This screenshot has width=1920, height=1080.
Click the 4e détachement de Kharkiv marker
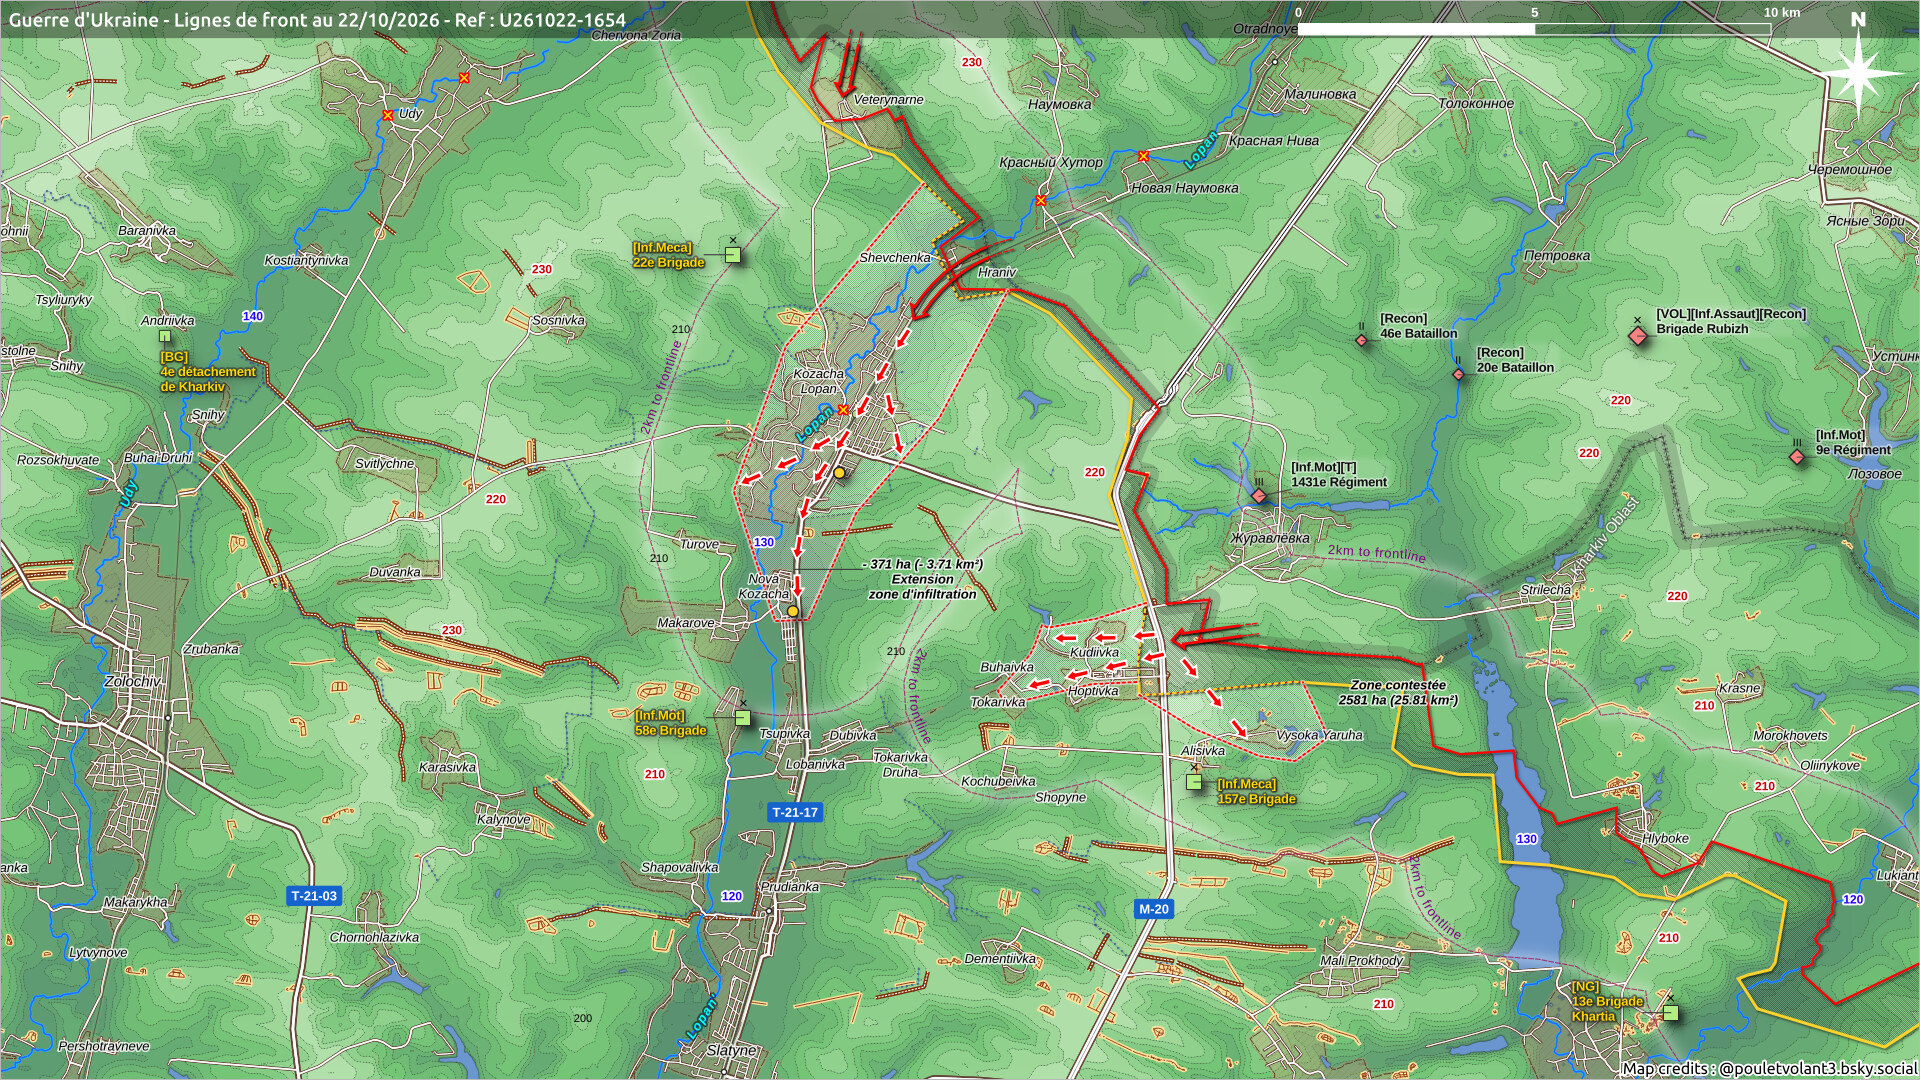point(166,337)
